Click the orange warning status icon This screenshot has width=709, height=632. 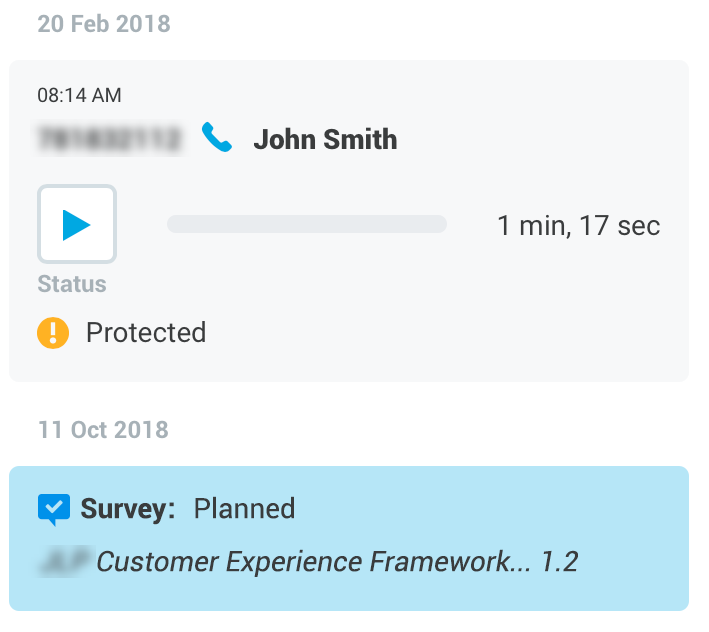[53, 332]
